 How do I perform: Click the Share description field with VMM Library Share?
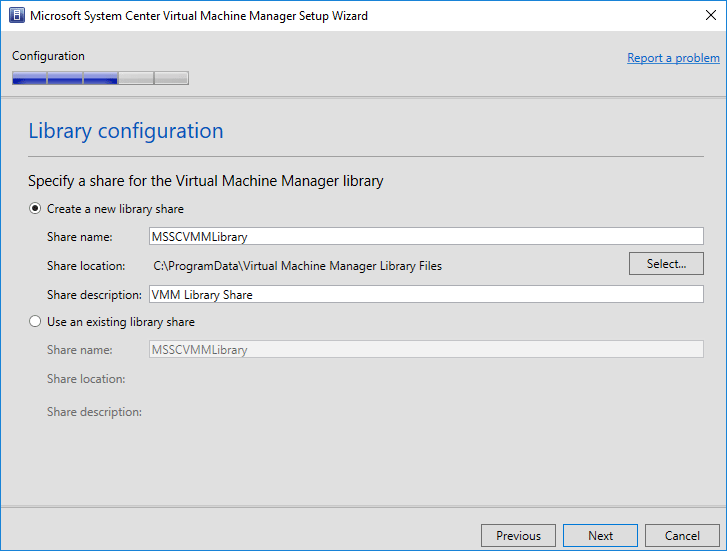pos(425,295)
